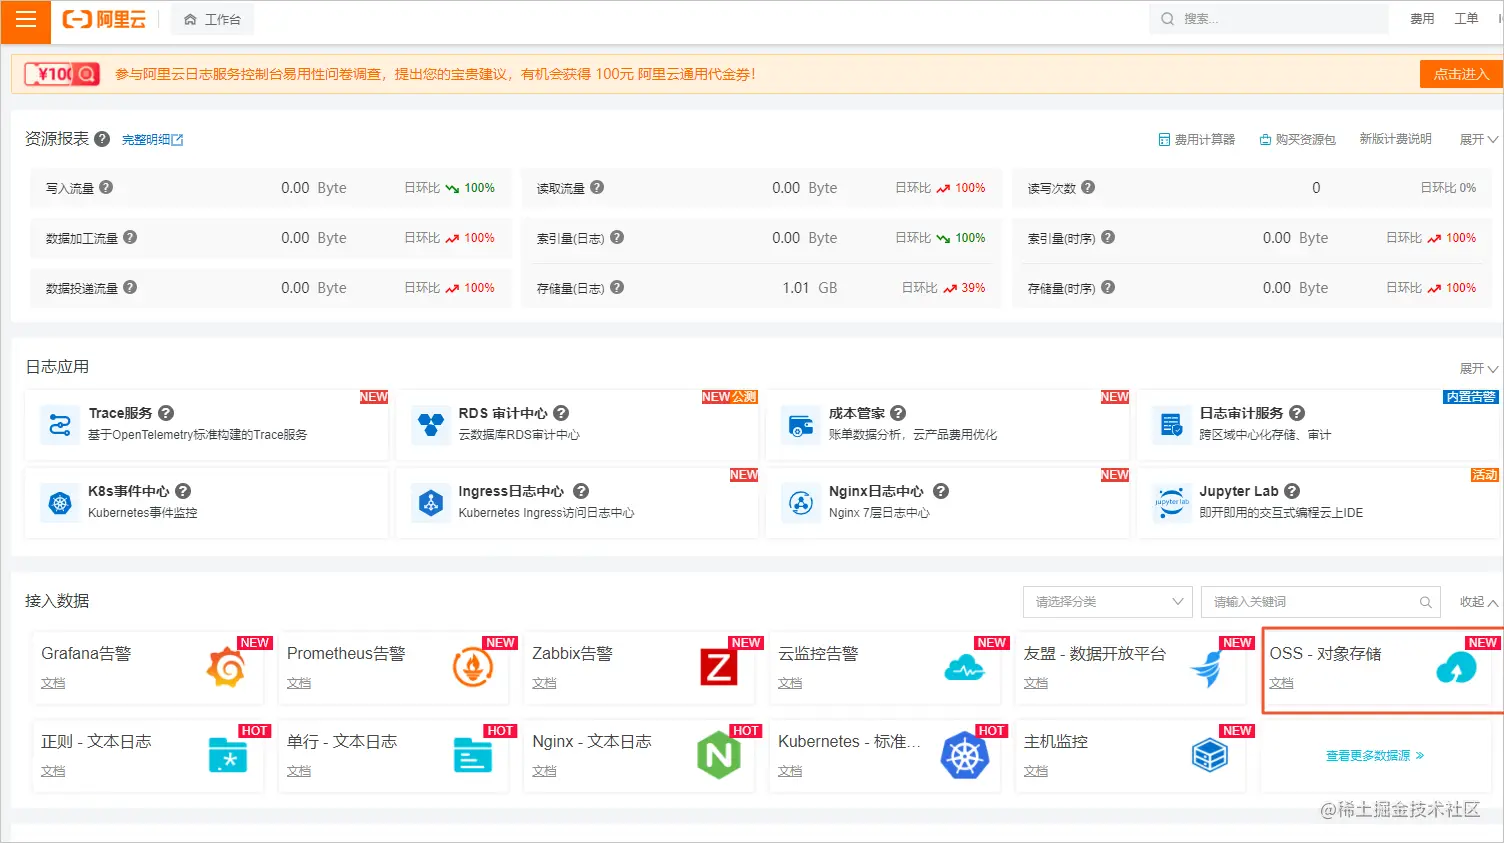Open the 费用计算器 link
Viewport: 1504px width, 843px height.
(1196, 139)
